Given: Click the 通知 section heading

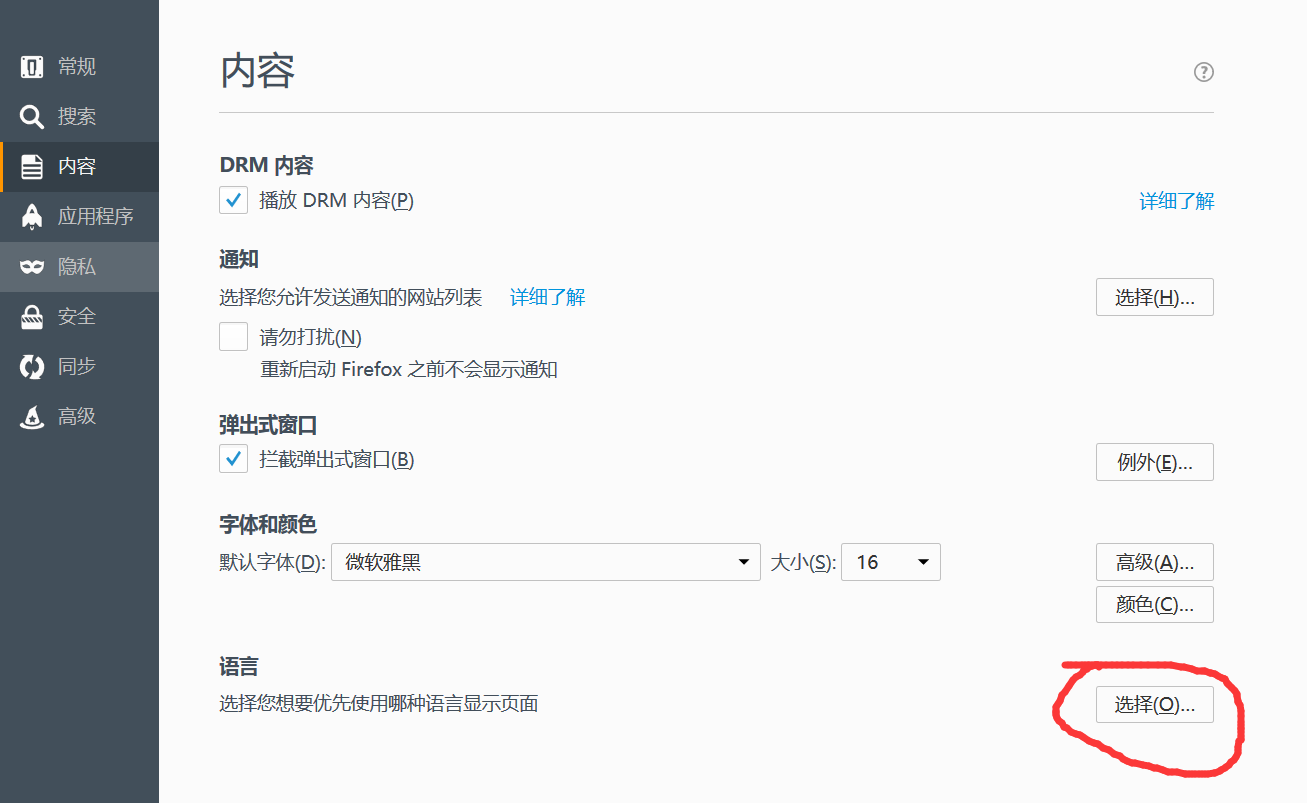Looking at the screenshot, I should 239,260.
